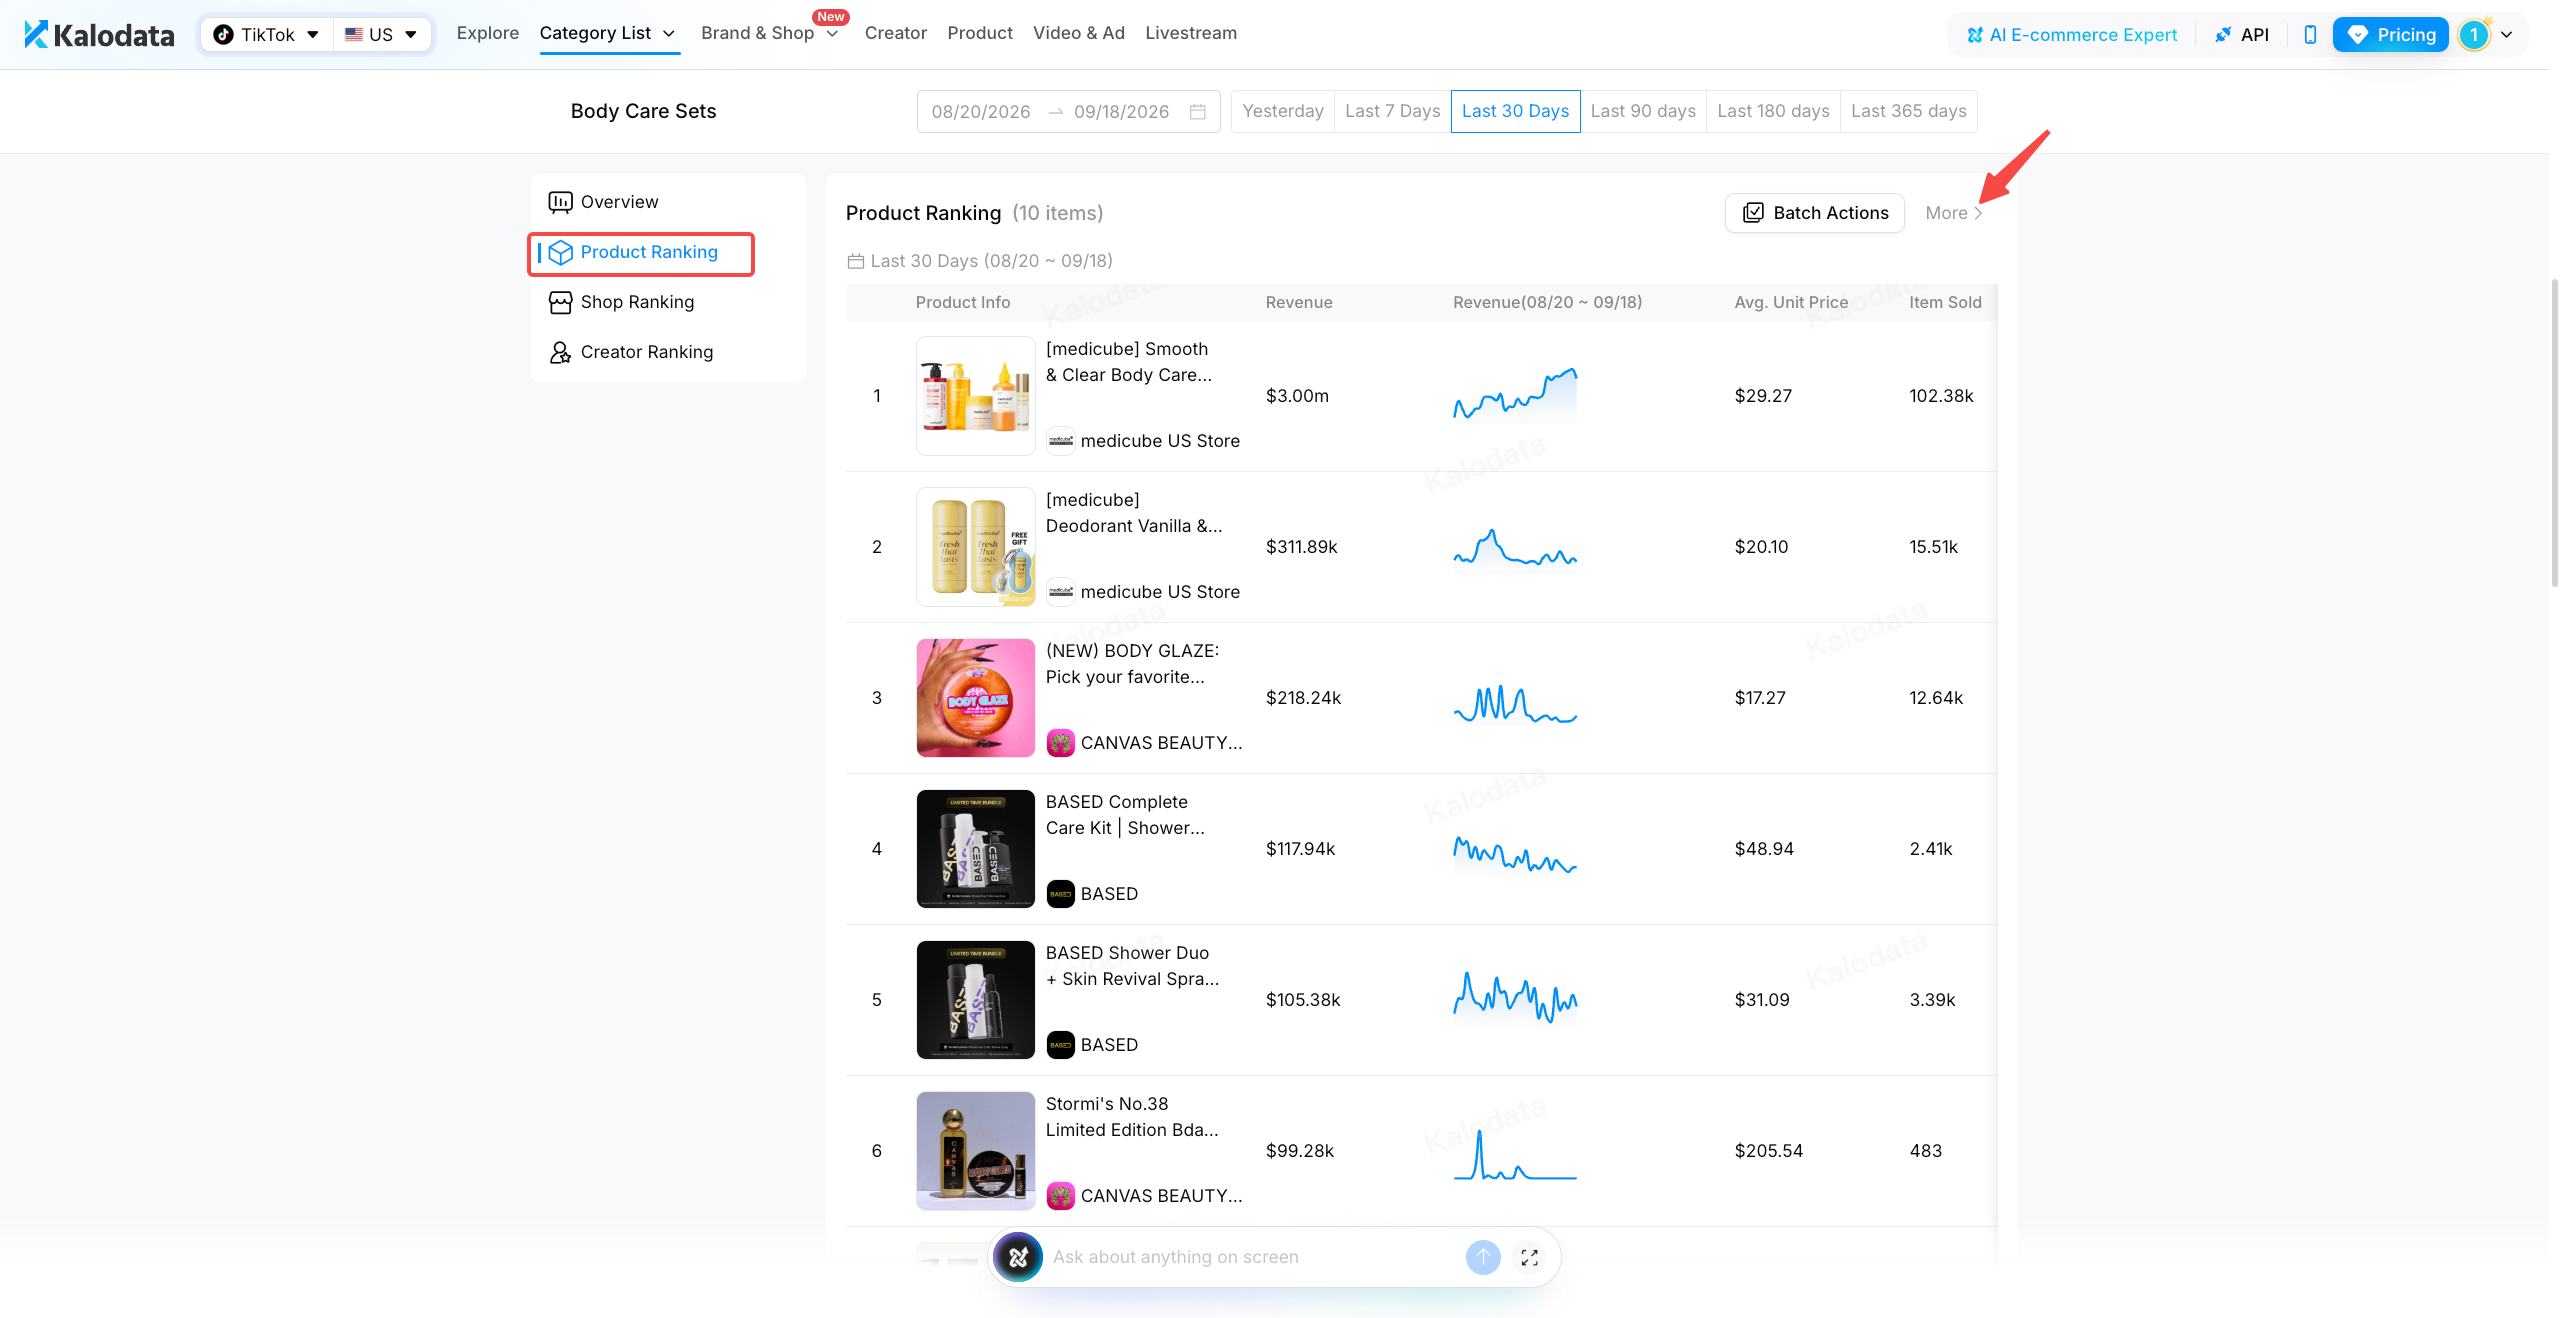Select the Last 7 Days range
This screenshot has height=1318, width=2560.
tap(1392, 111)
